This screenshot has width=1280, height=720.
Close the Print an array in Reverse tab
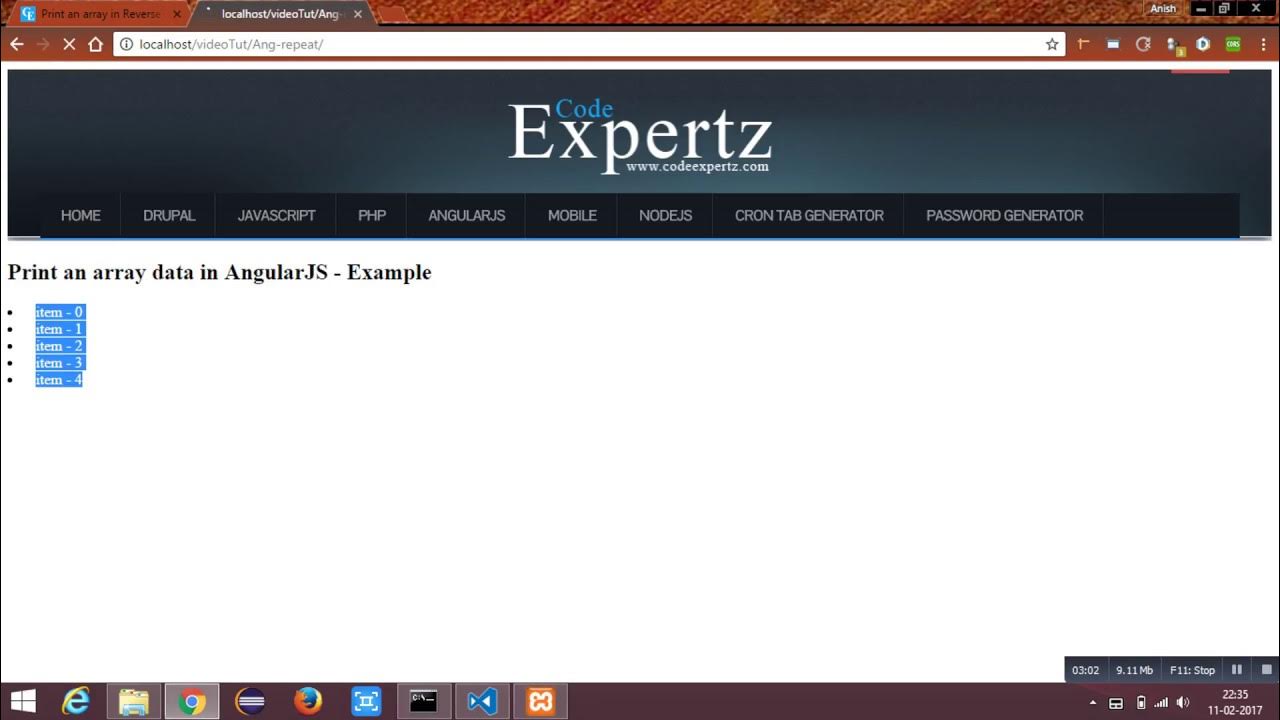point(175,14)
